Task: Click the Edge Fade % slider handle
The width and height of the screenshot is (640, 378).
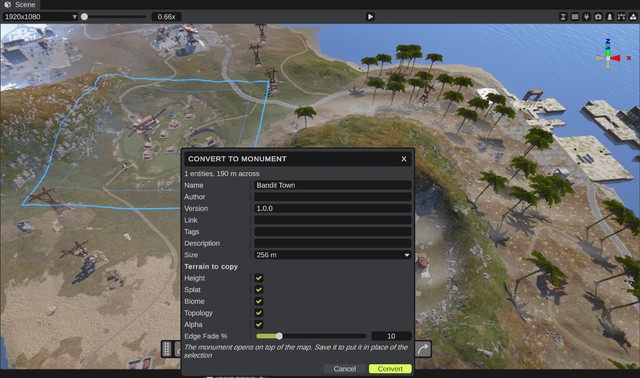Action: point(279,336)
